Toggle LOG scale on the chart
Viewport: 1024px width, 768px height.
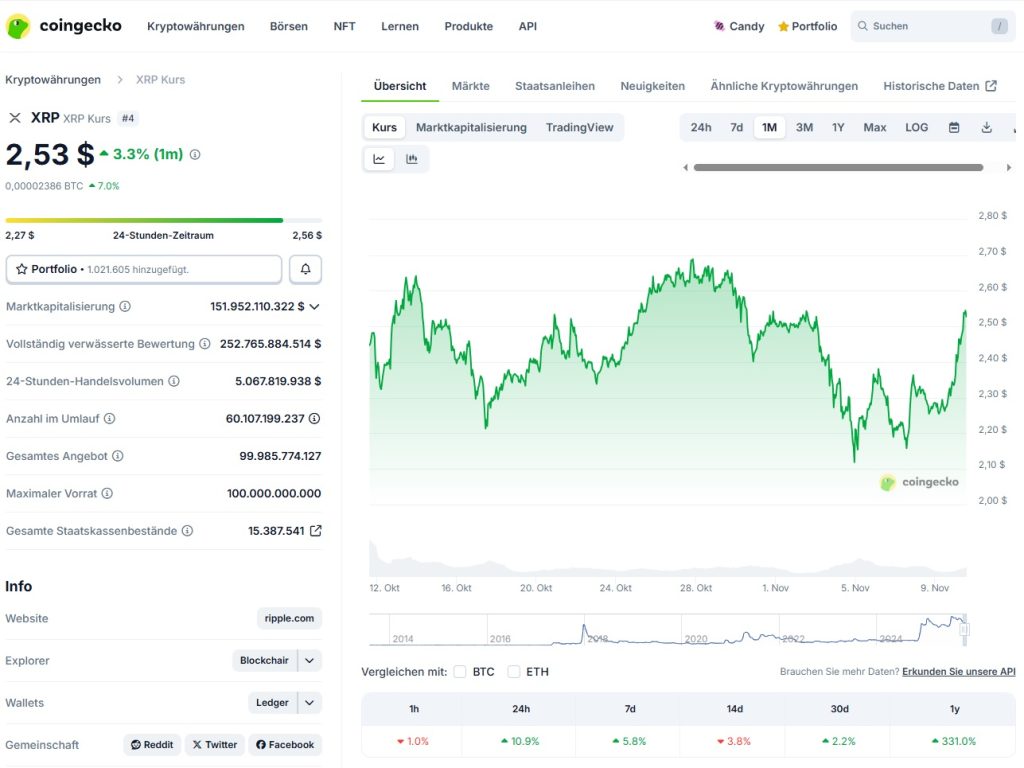(x=916, y=127)
